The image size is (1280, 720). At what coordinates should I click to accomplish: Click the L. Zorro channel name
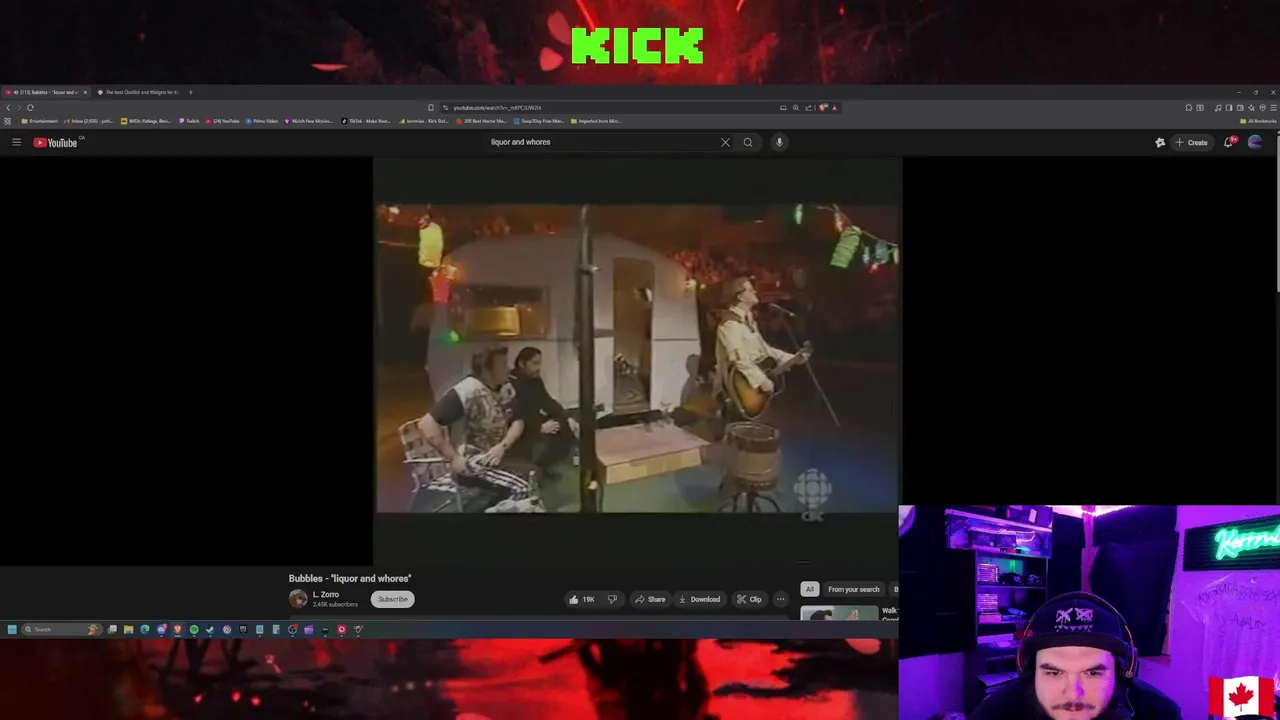[326, 595]
